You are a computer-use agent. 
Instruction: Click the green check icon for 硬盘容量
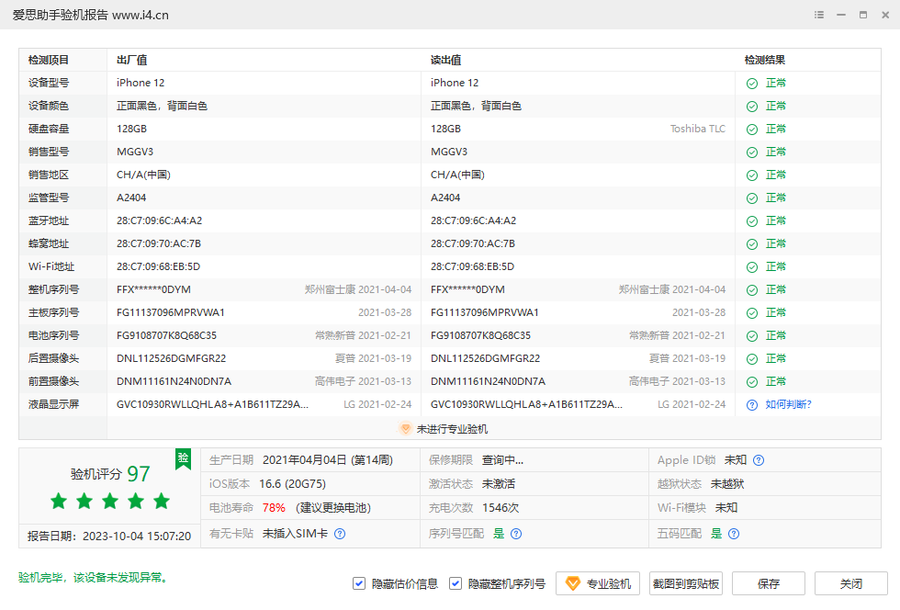[752, 130]
